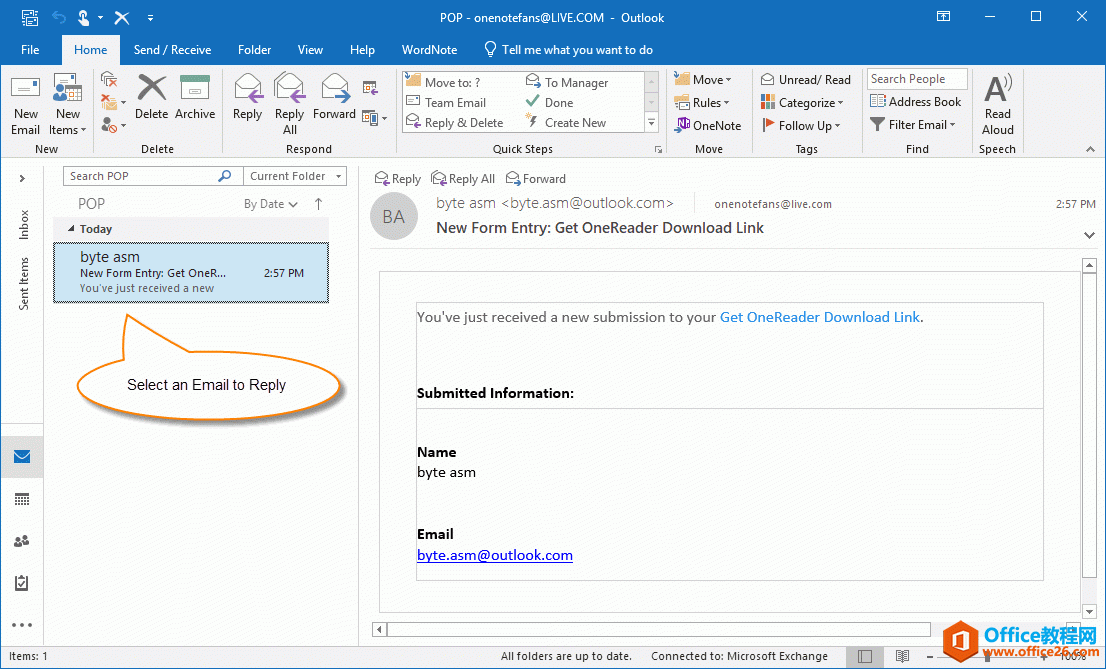The height and width of the screenshot is (669, 1106).
Task: Toggle Unread/Read status of email
Action: (806, 79)
